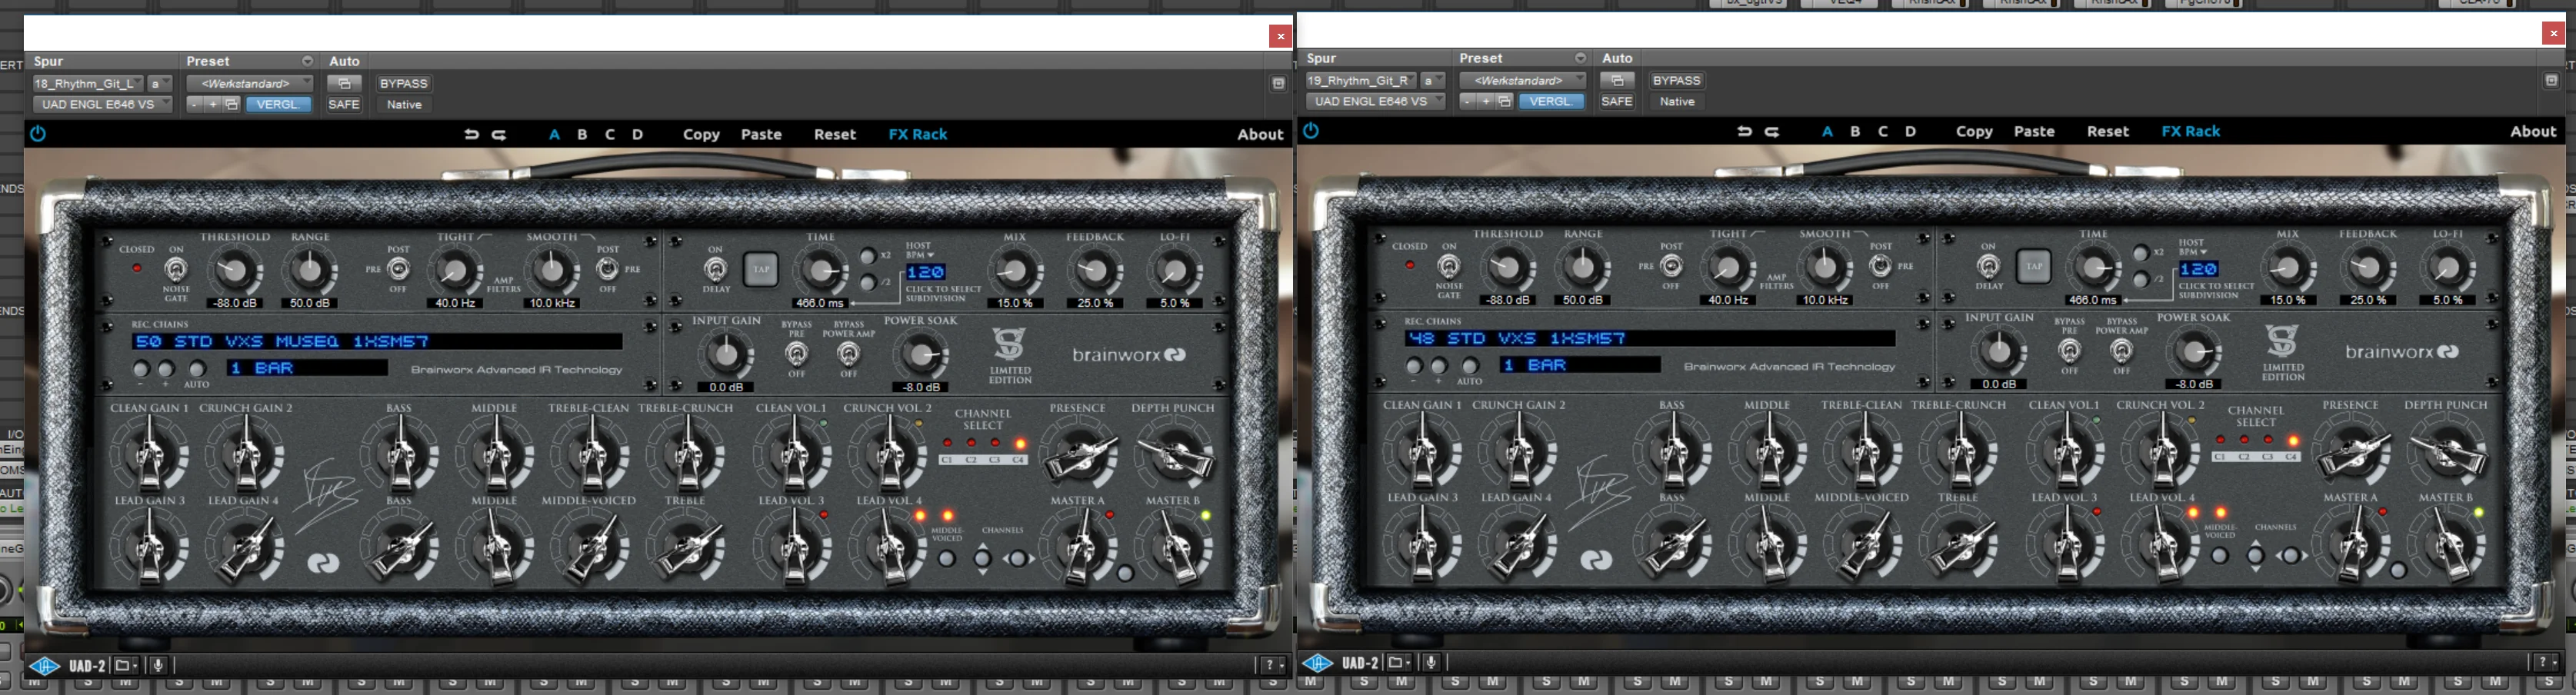Click the question mark help button in the right window footer
The width and height of the screenshot is (2576, 695).
[x=2544, y=662]
